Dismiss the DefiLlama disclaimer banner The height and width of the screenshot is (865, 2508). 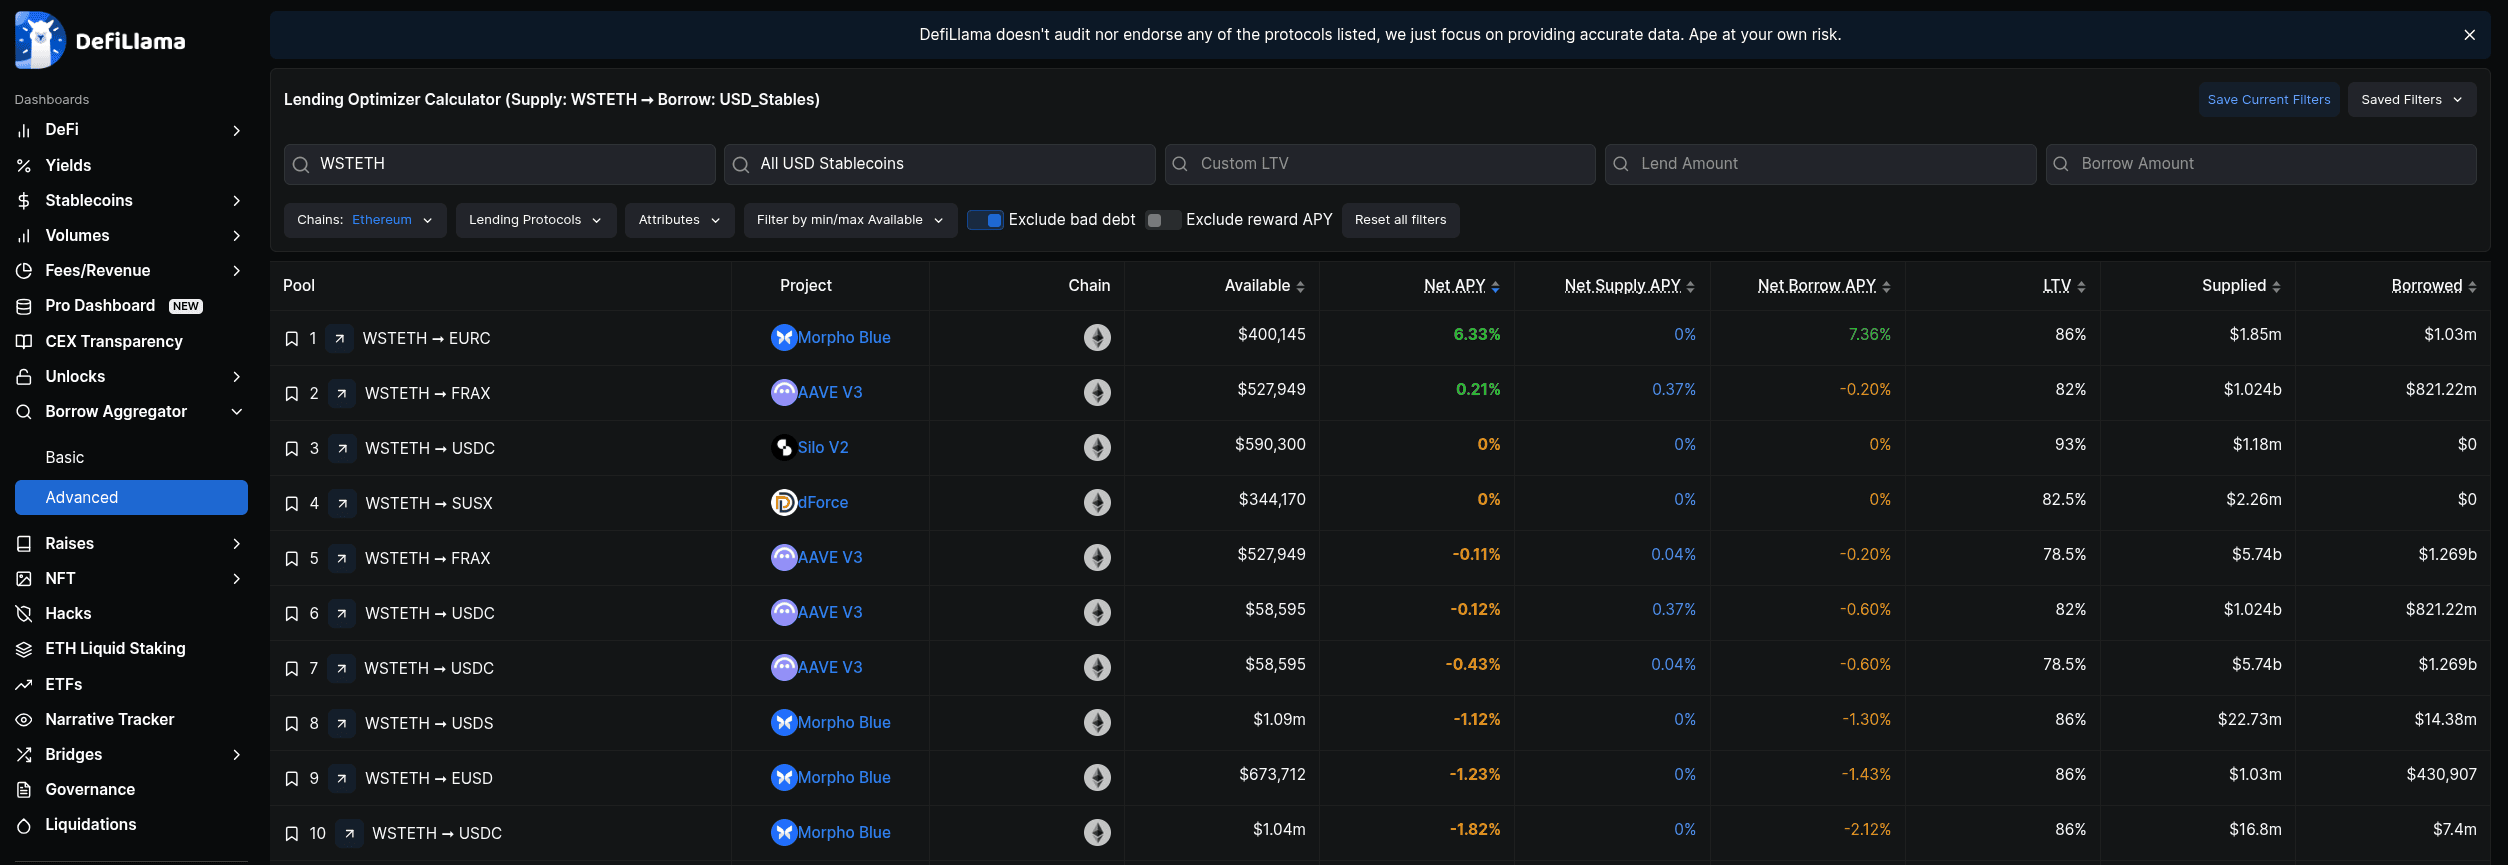[2469, 35]
